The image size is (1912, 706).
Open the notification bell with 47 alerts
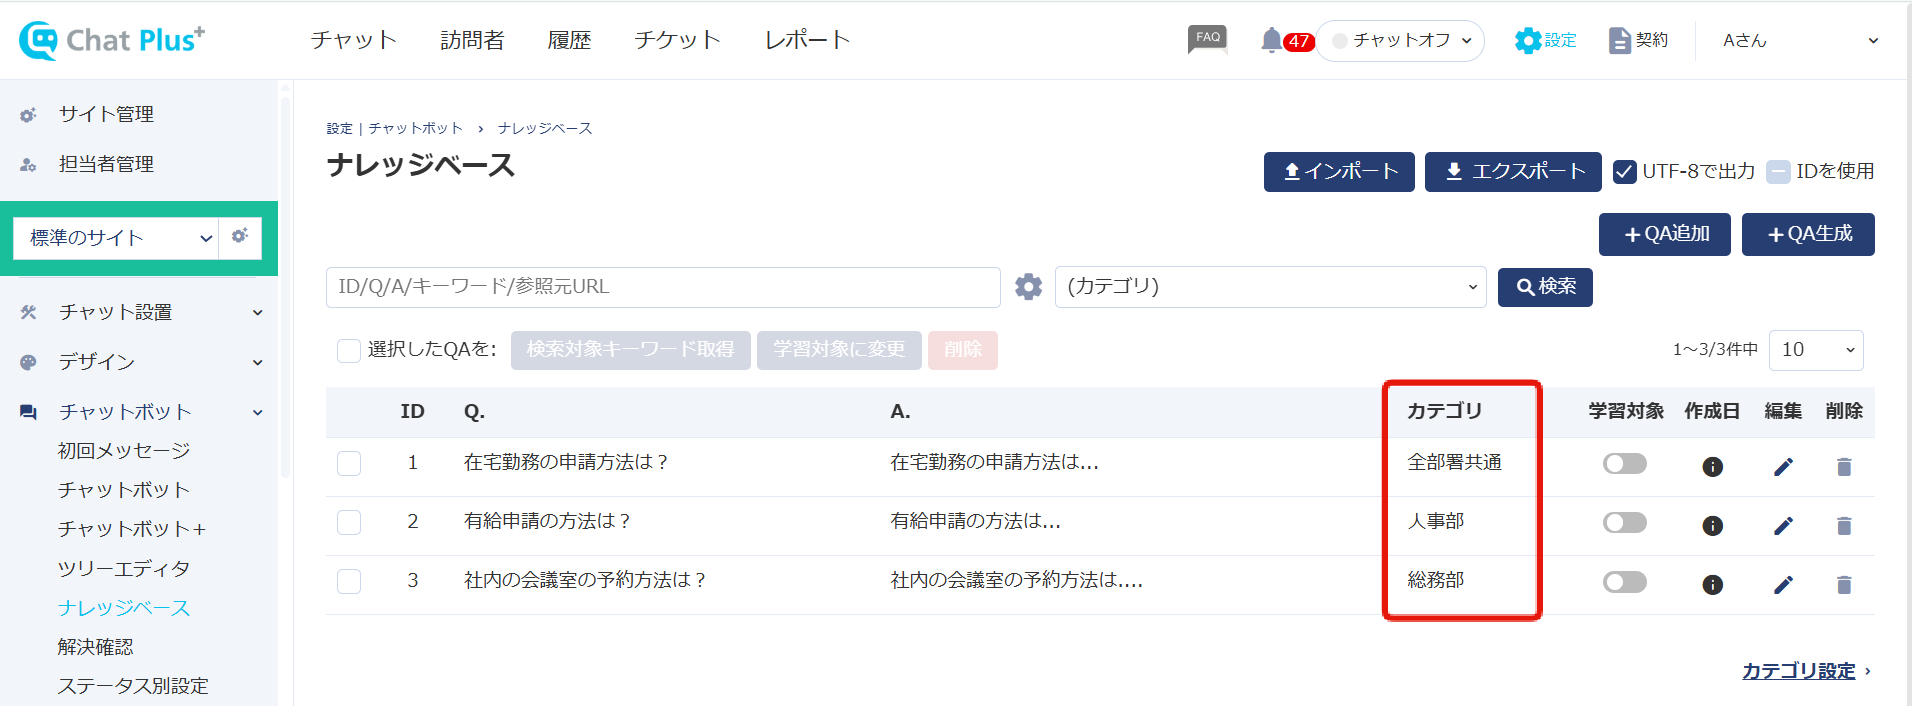[1271, 40]
